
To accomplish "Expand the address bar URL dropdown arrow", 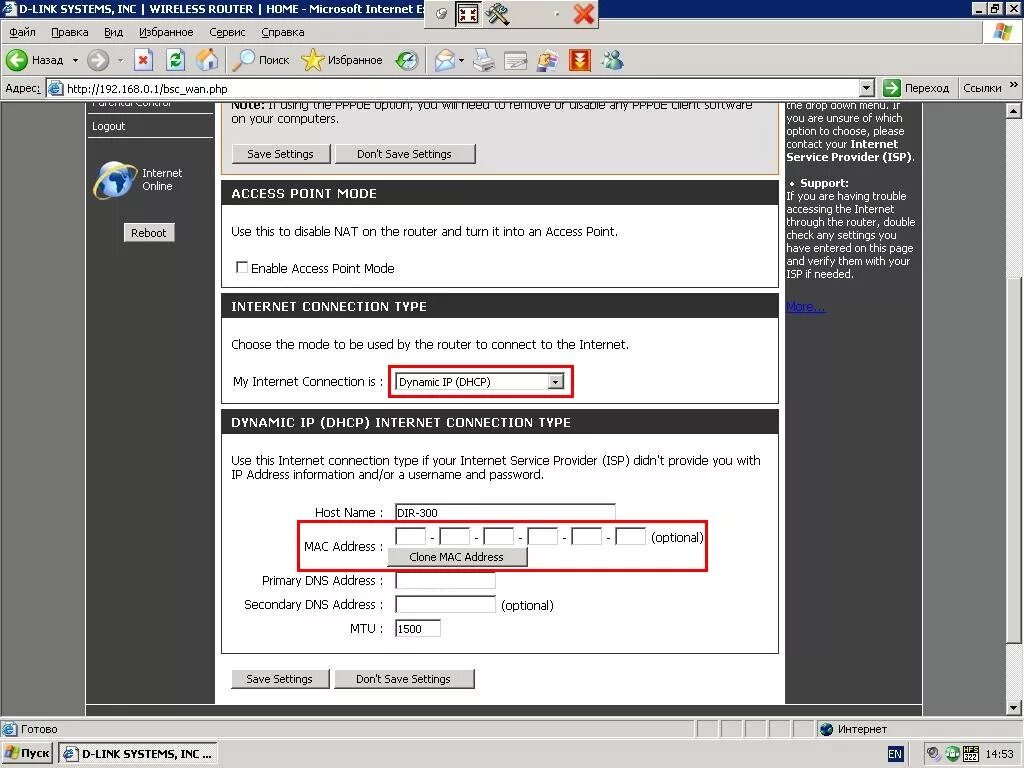I will click(867, 88).
